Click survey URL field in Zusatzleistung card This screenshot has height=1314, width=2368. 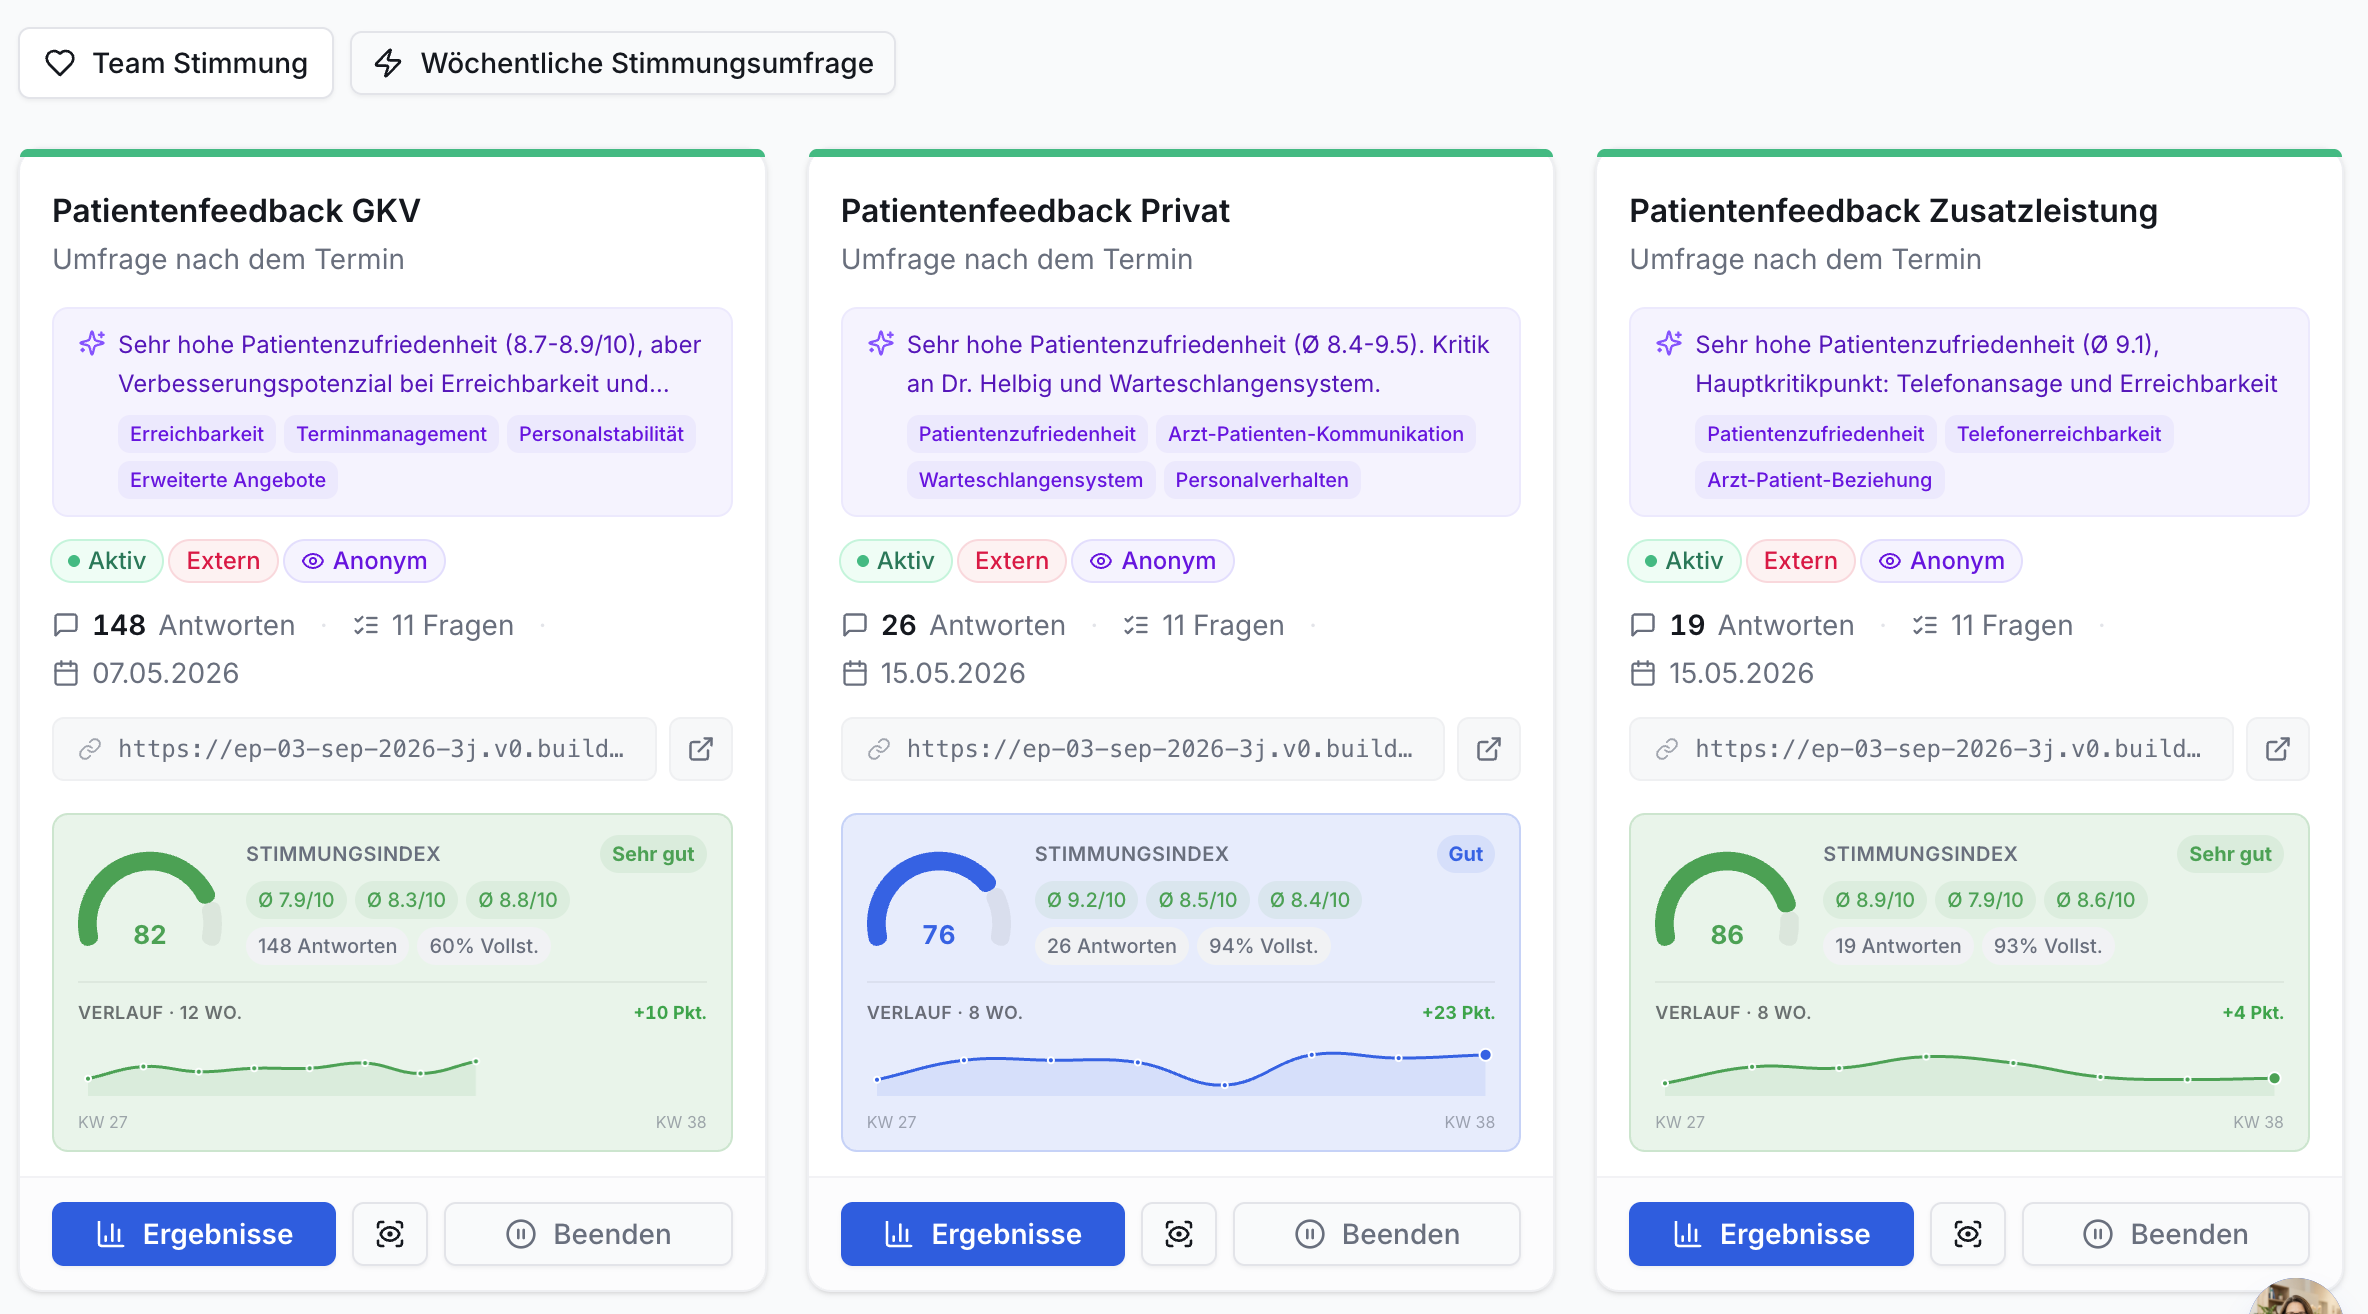[x=1931, y=749]
